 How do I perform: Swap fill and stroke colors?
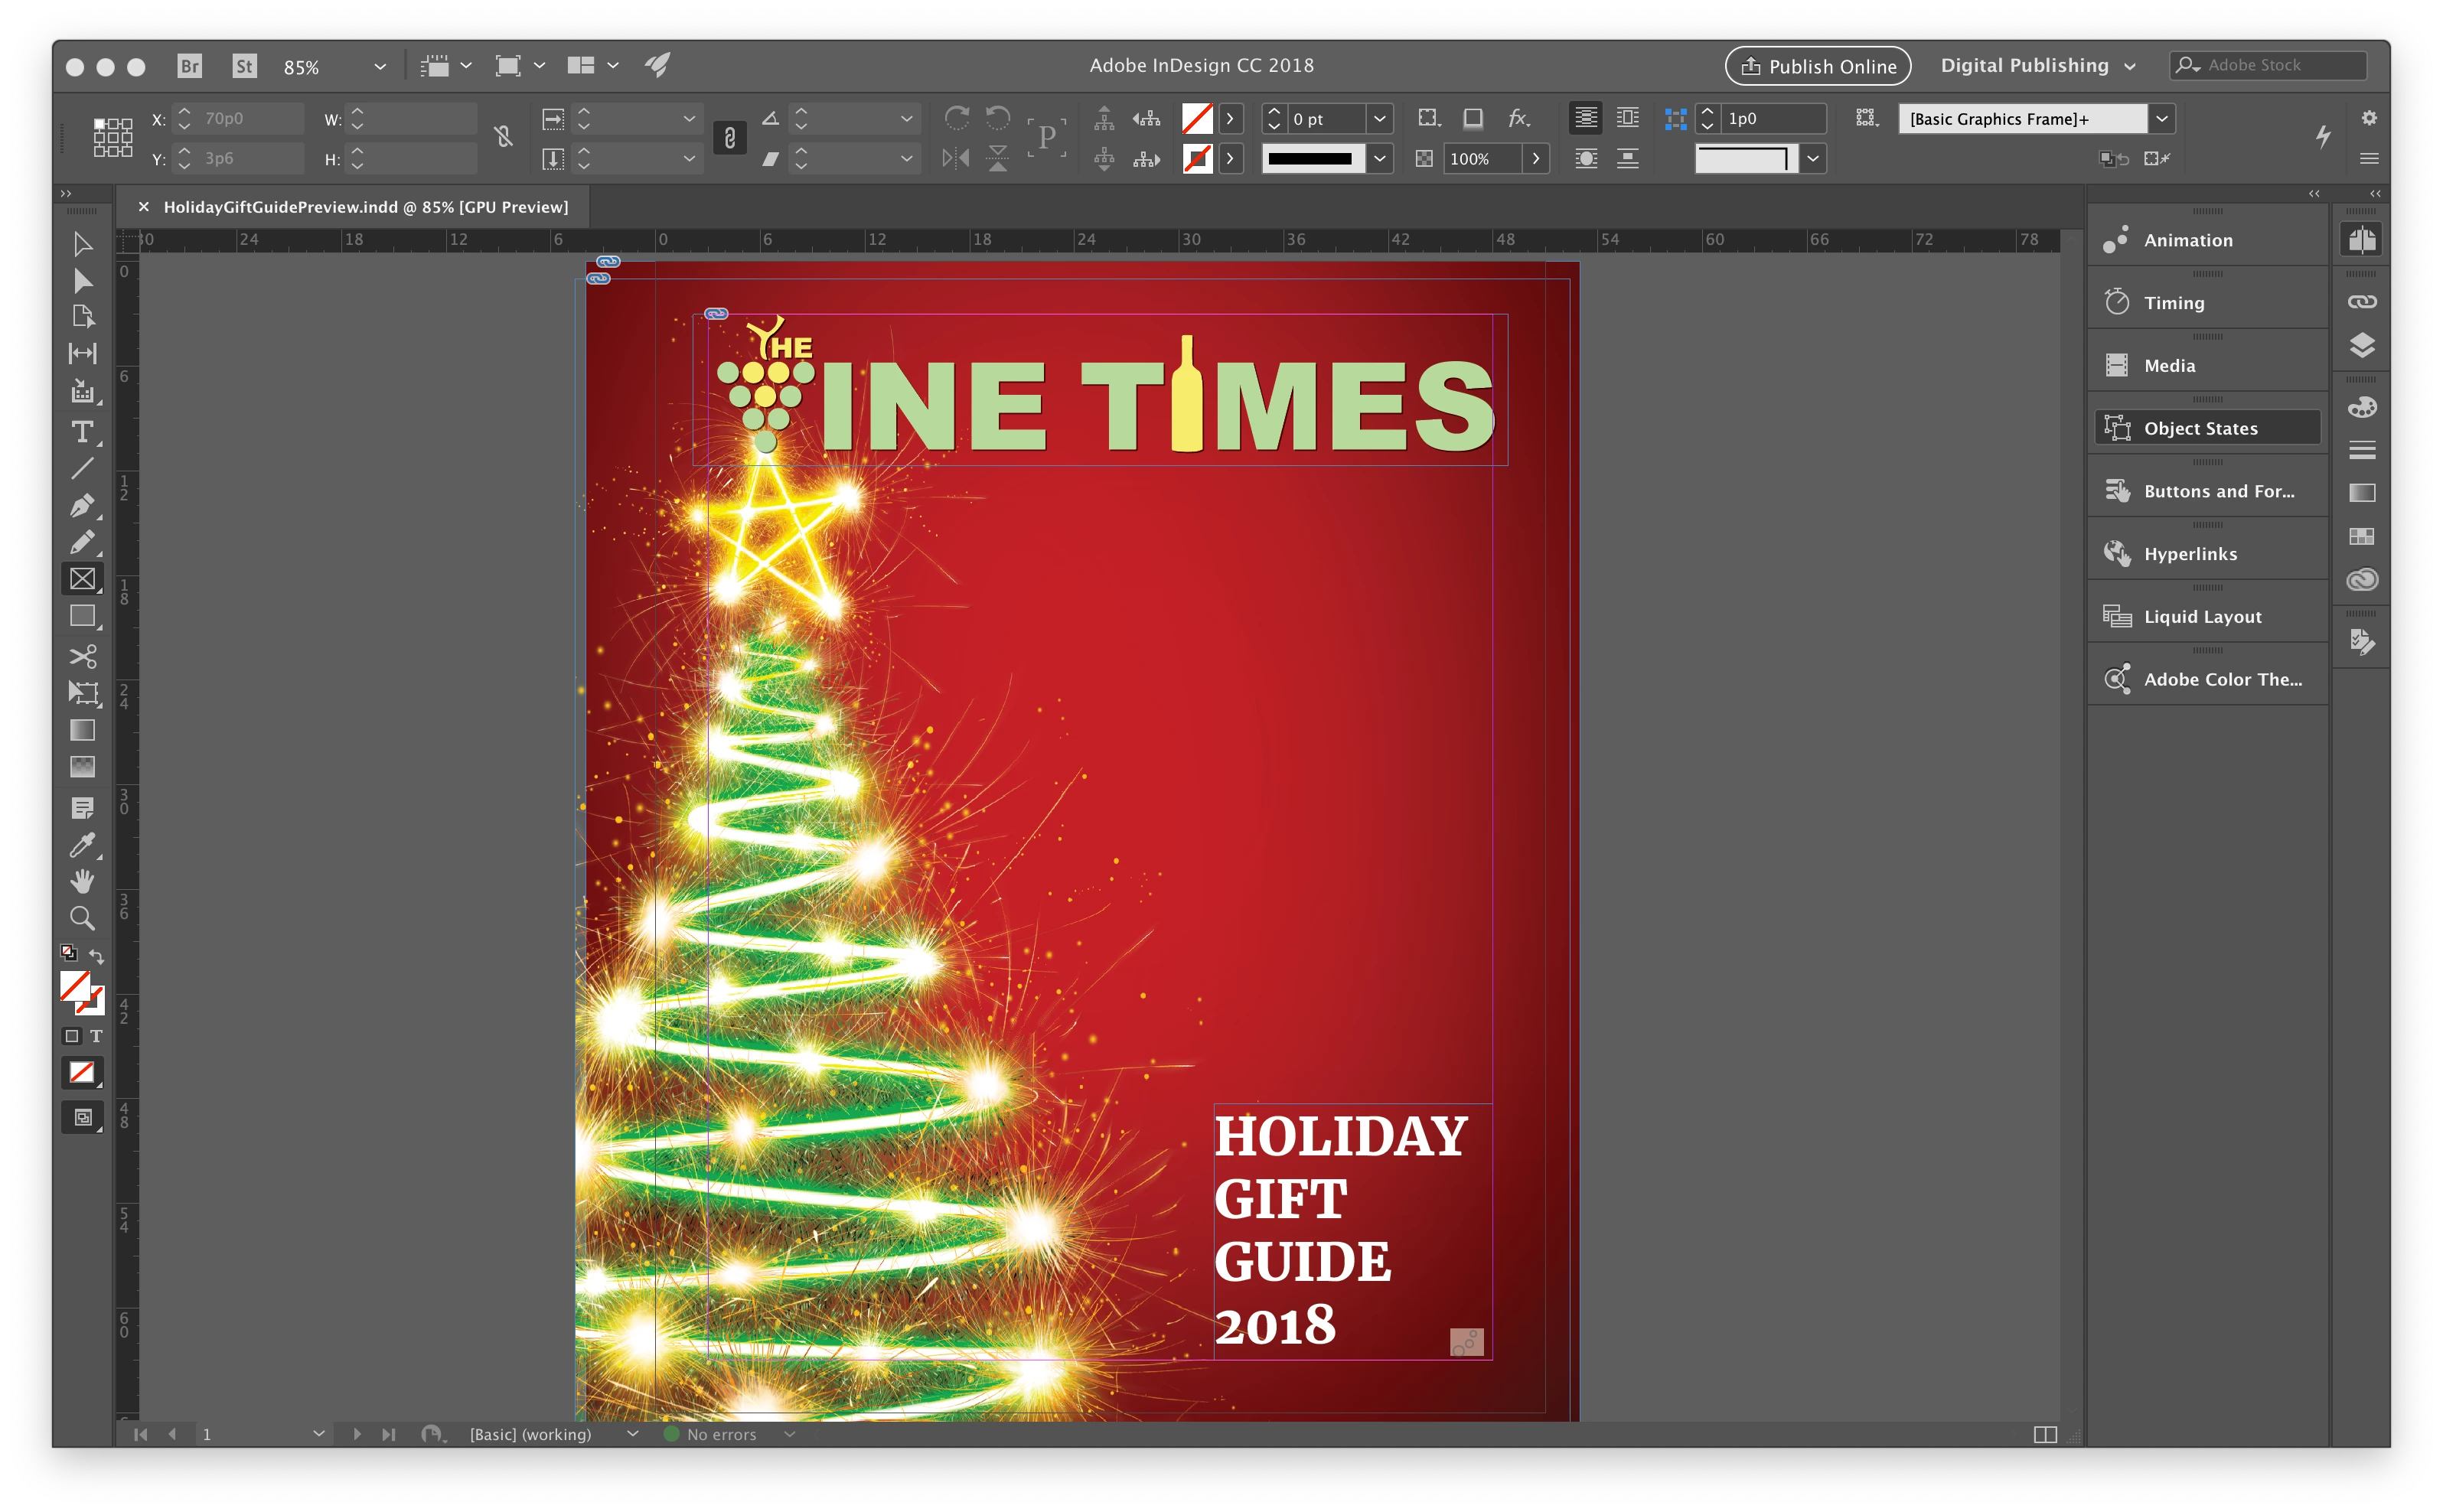(97, 956)
